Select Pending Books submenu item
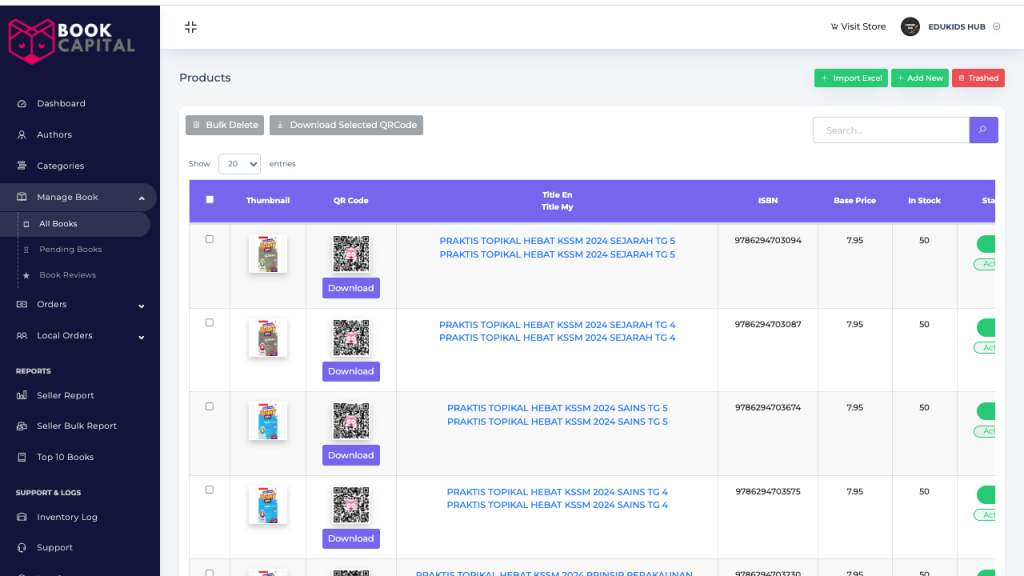The width and height of the screenshot is (1024, 576). [x=70, y=250]
